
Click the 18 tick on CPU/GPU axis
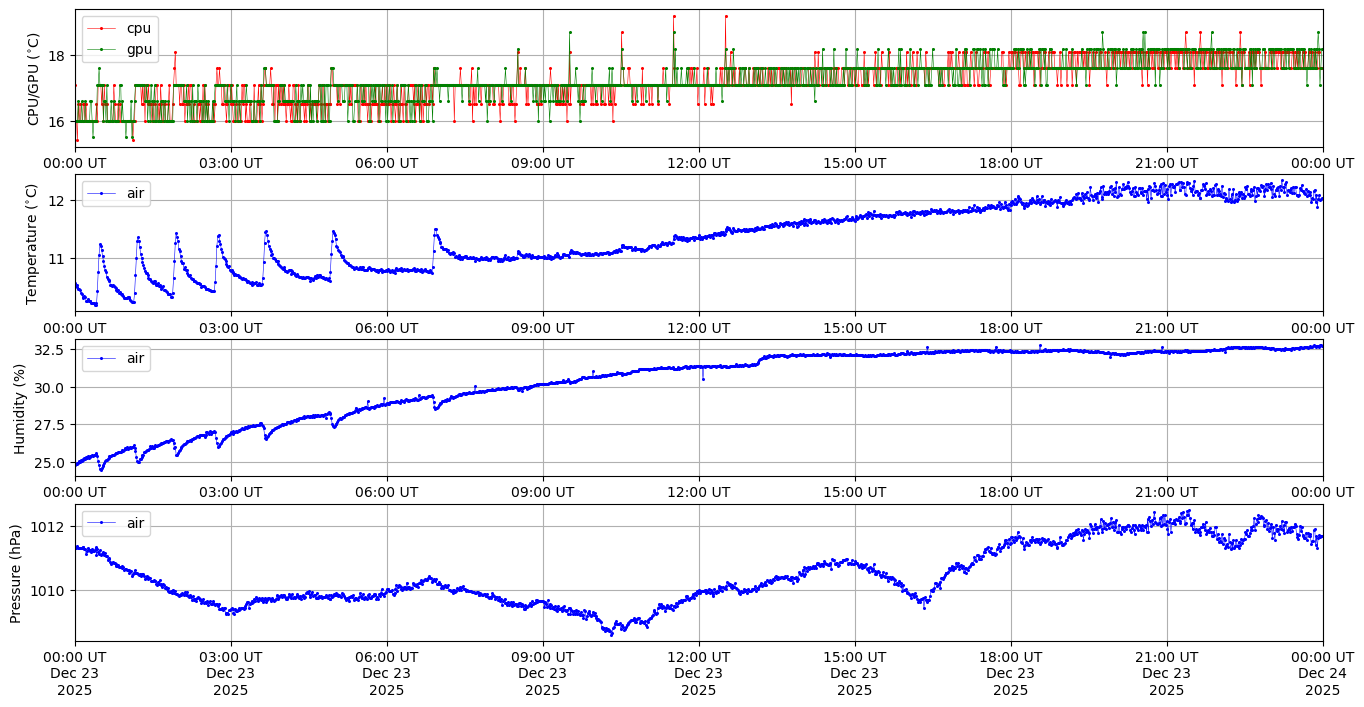[x=58, y=56]
